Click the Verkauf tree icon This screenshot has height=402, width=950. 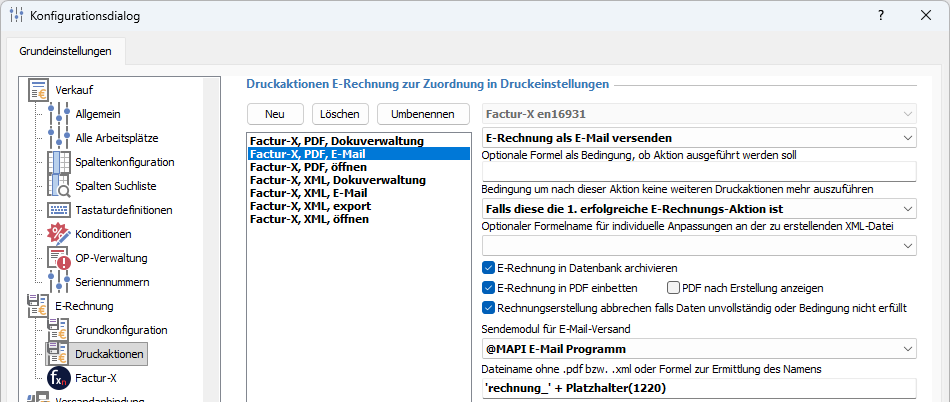[x=39, y=90]
